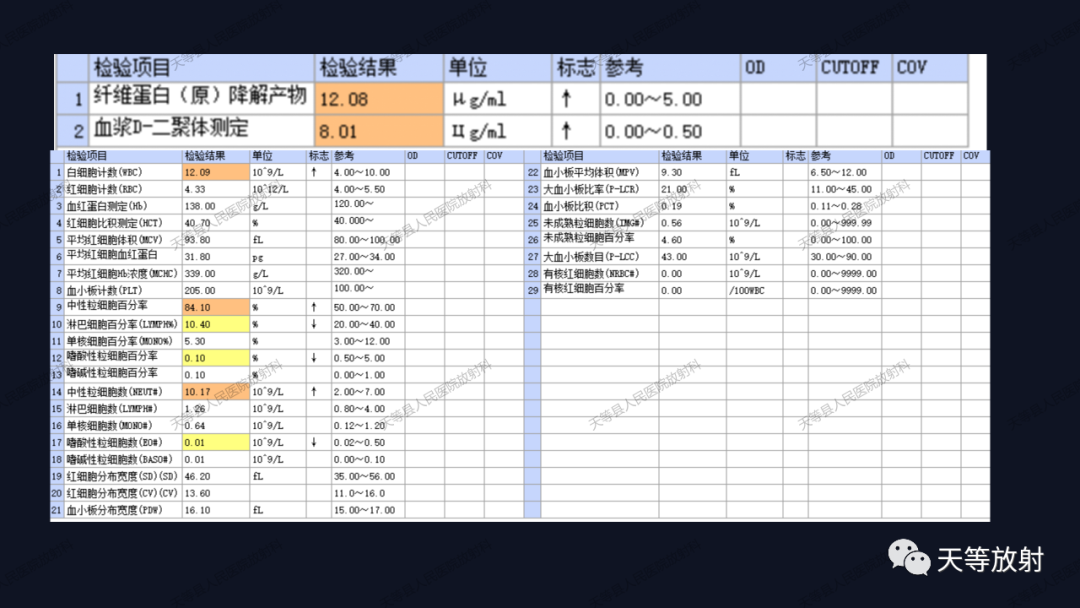Select the 纤维蛋白（原）降解产物 item name

[x=200, y=96]
